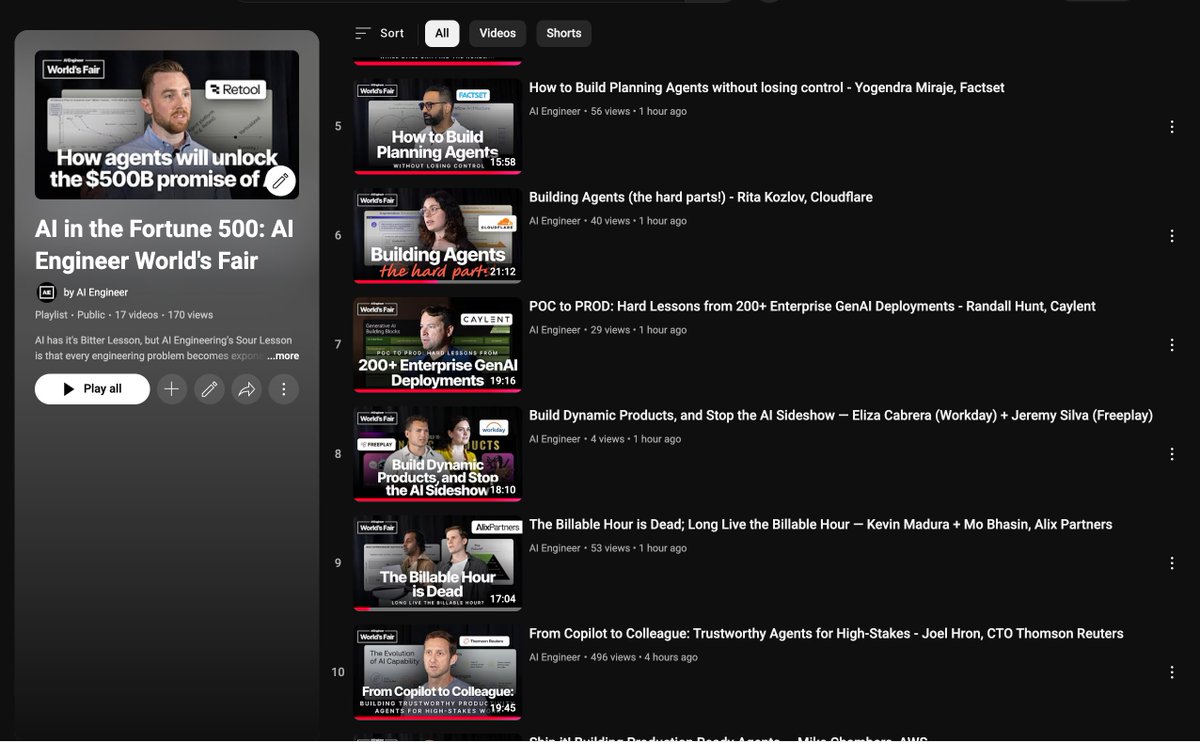Open the Sort menu icon
This screenshot has height=742, width=1200.
[363, 33]
